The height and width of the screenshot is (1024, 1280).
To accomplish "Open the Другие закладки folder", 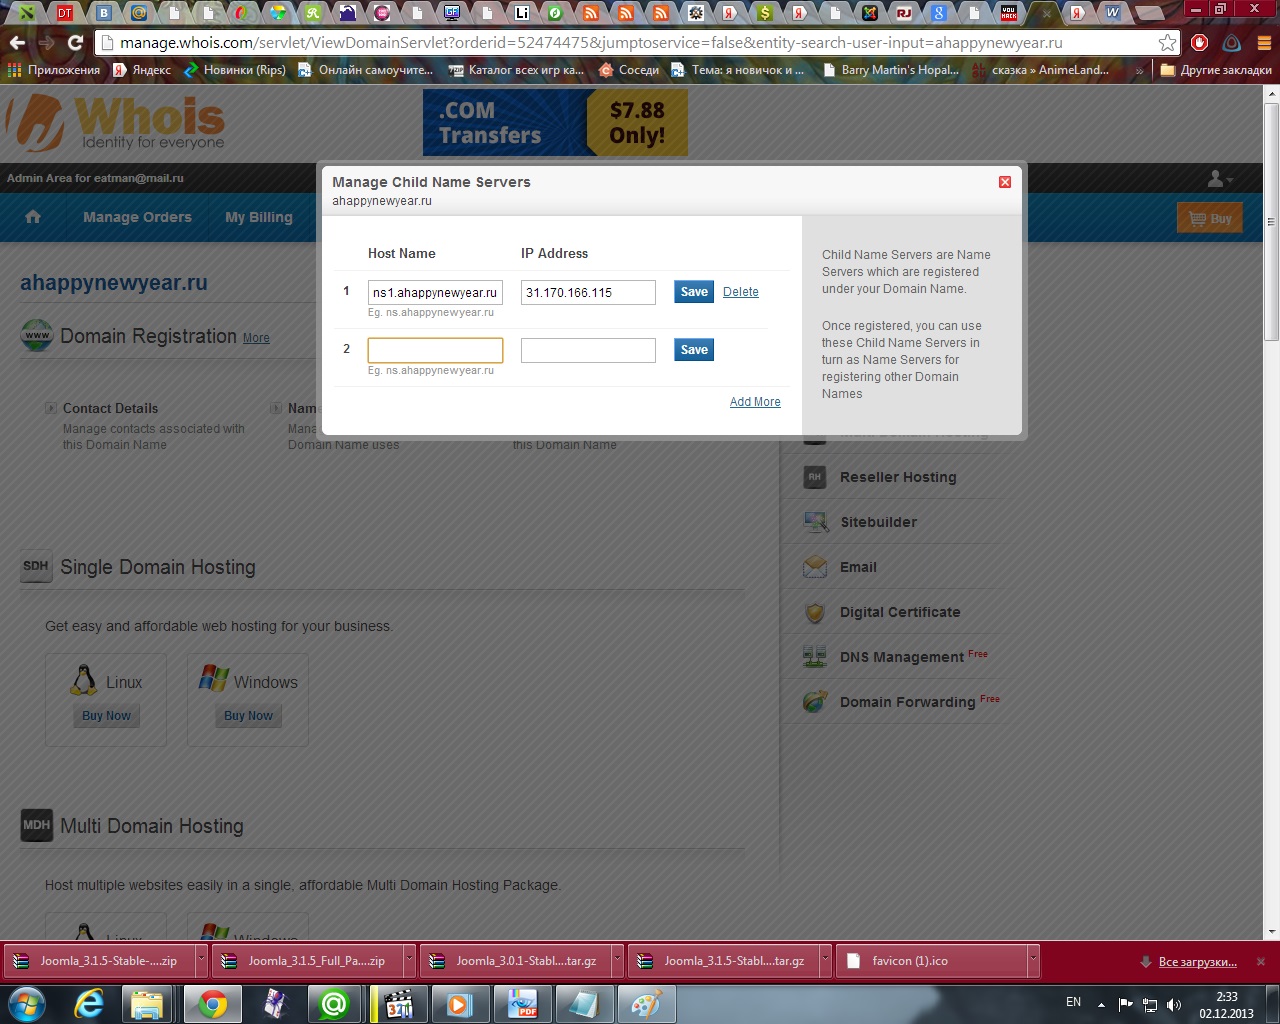I will (x=1215, y=70).
